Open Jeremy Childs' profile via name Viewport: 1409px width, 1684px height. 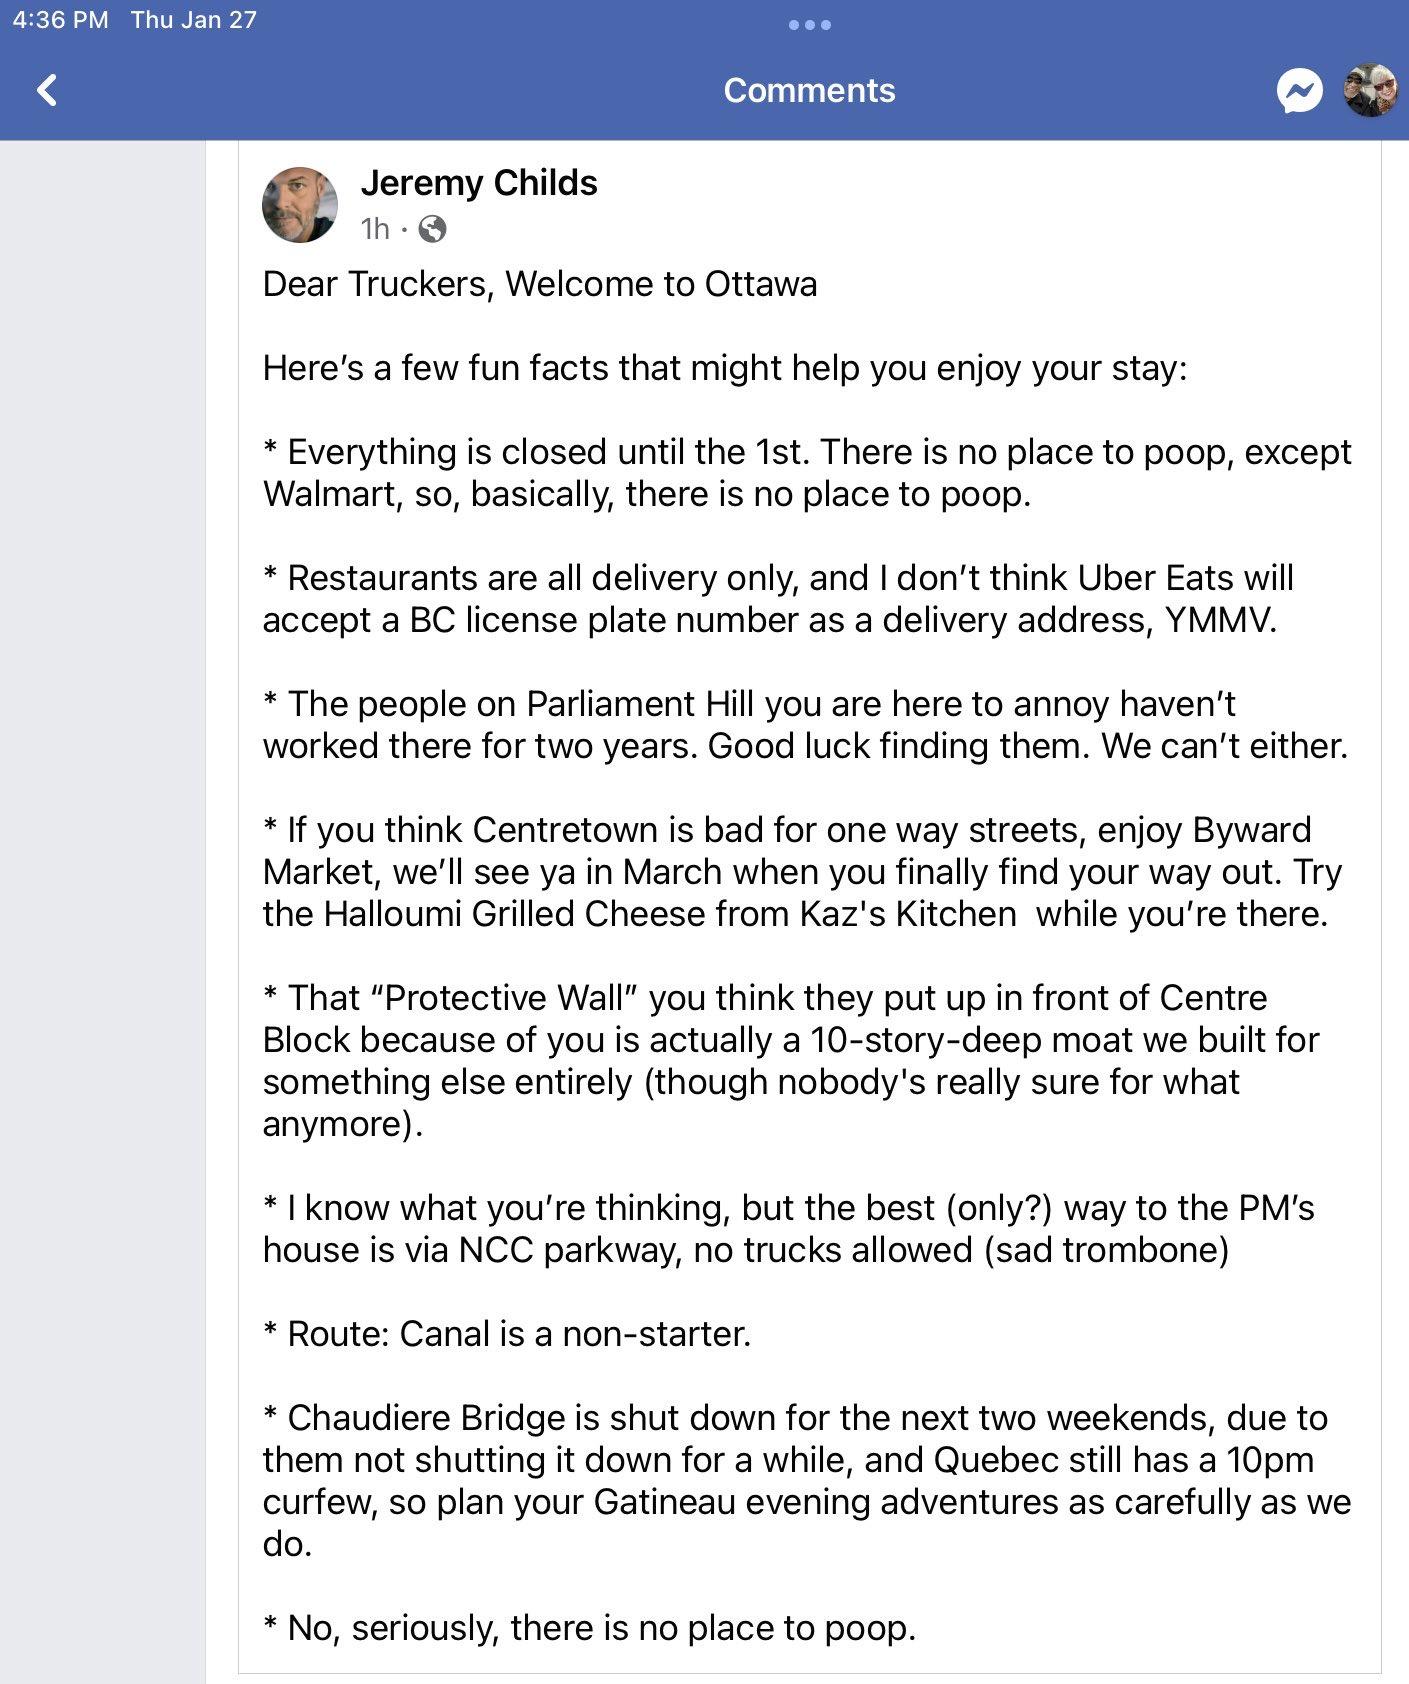[x=479, y=183]
